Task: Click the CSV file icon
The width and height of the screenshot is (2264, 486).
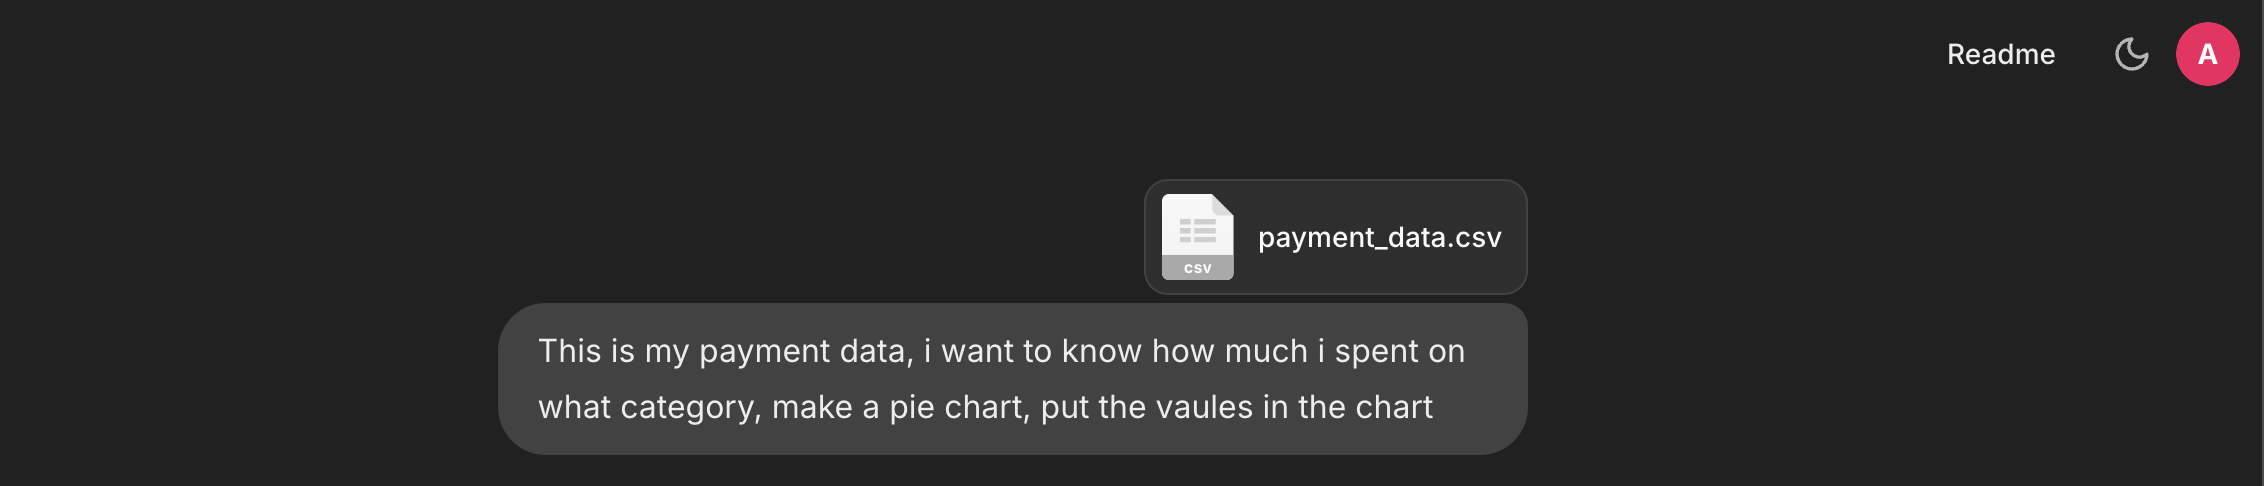Action: pyautogui.click(x=1197, y=236)
